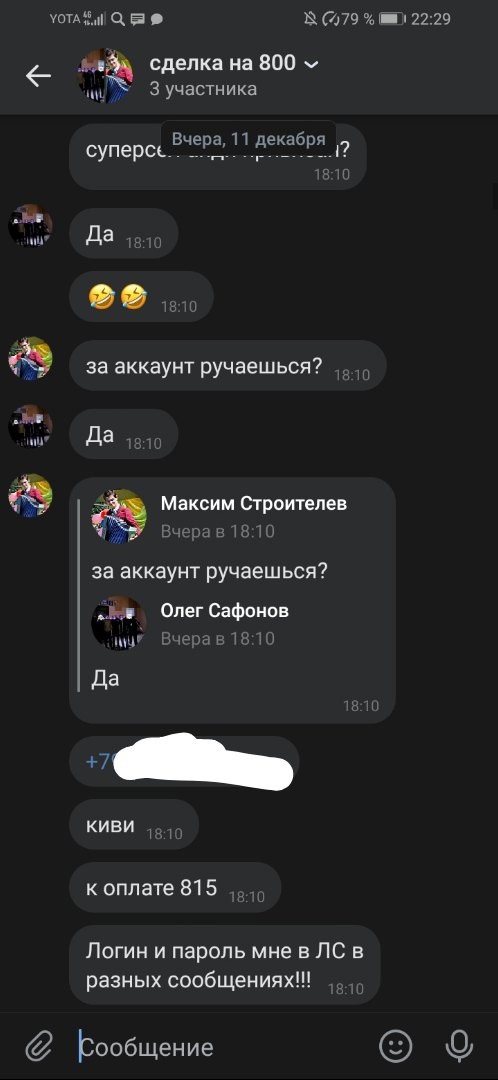Tap the Логин и пароль мне в ЛС message
Viewport: 498px width, 1080px height.
225,965
